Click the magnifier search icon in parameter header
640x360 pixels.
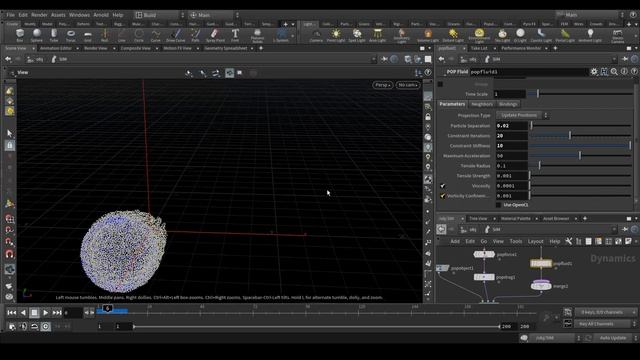[614, 71]
